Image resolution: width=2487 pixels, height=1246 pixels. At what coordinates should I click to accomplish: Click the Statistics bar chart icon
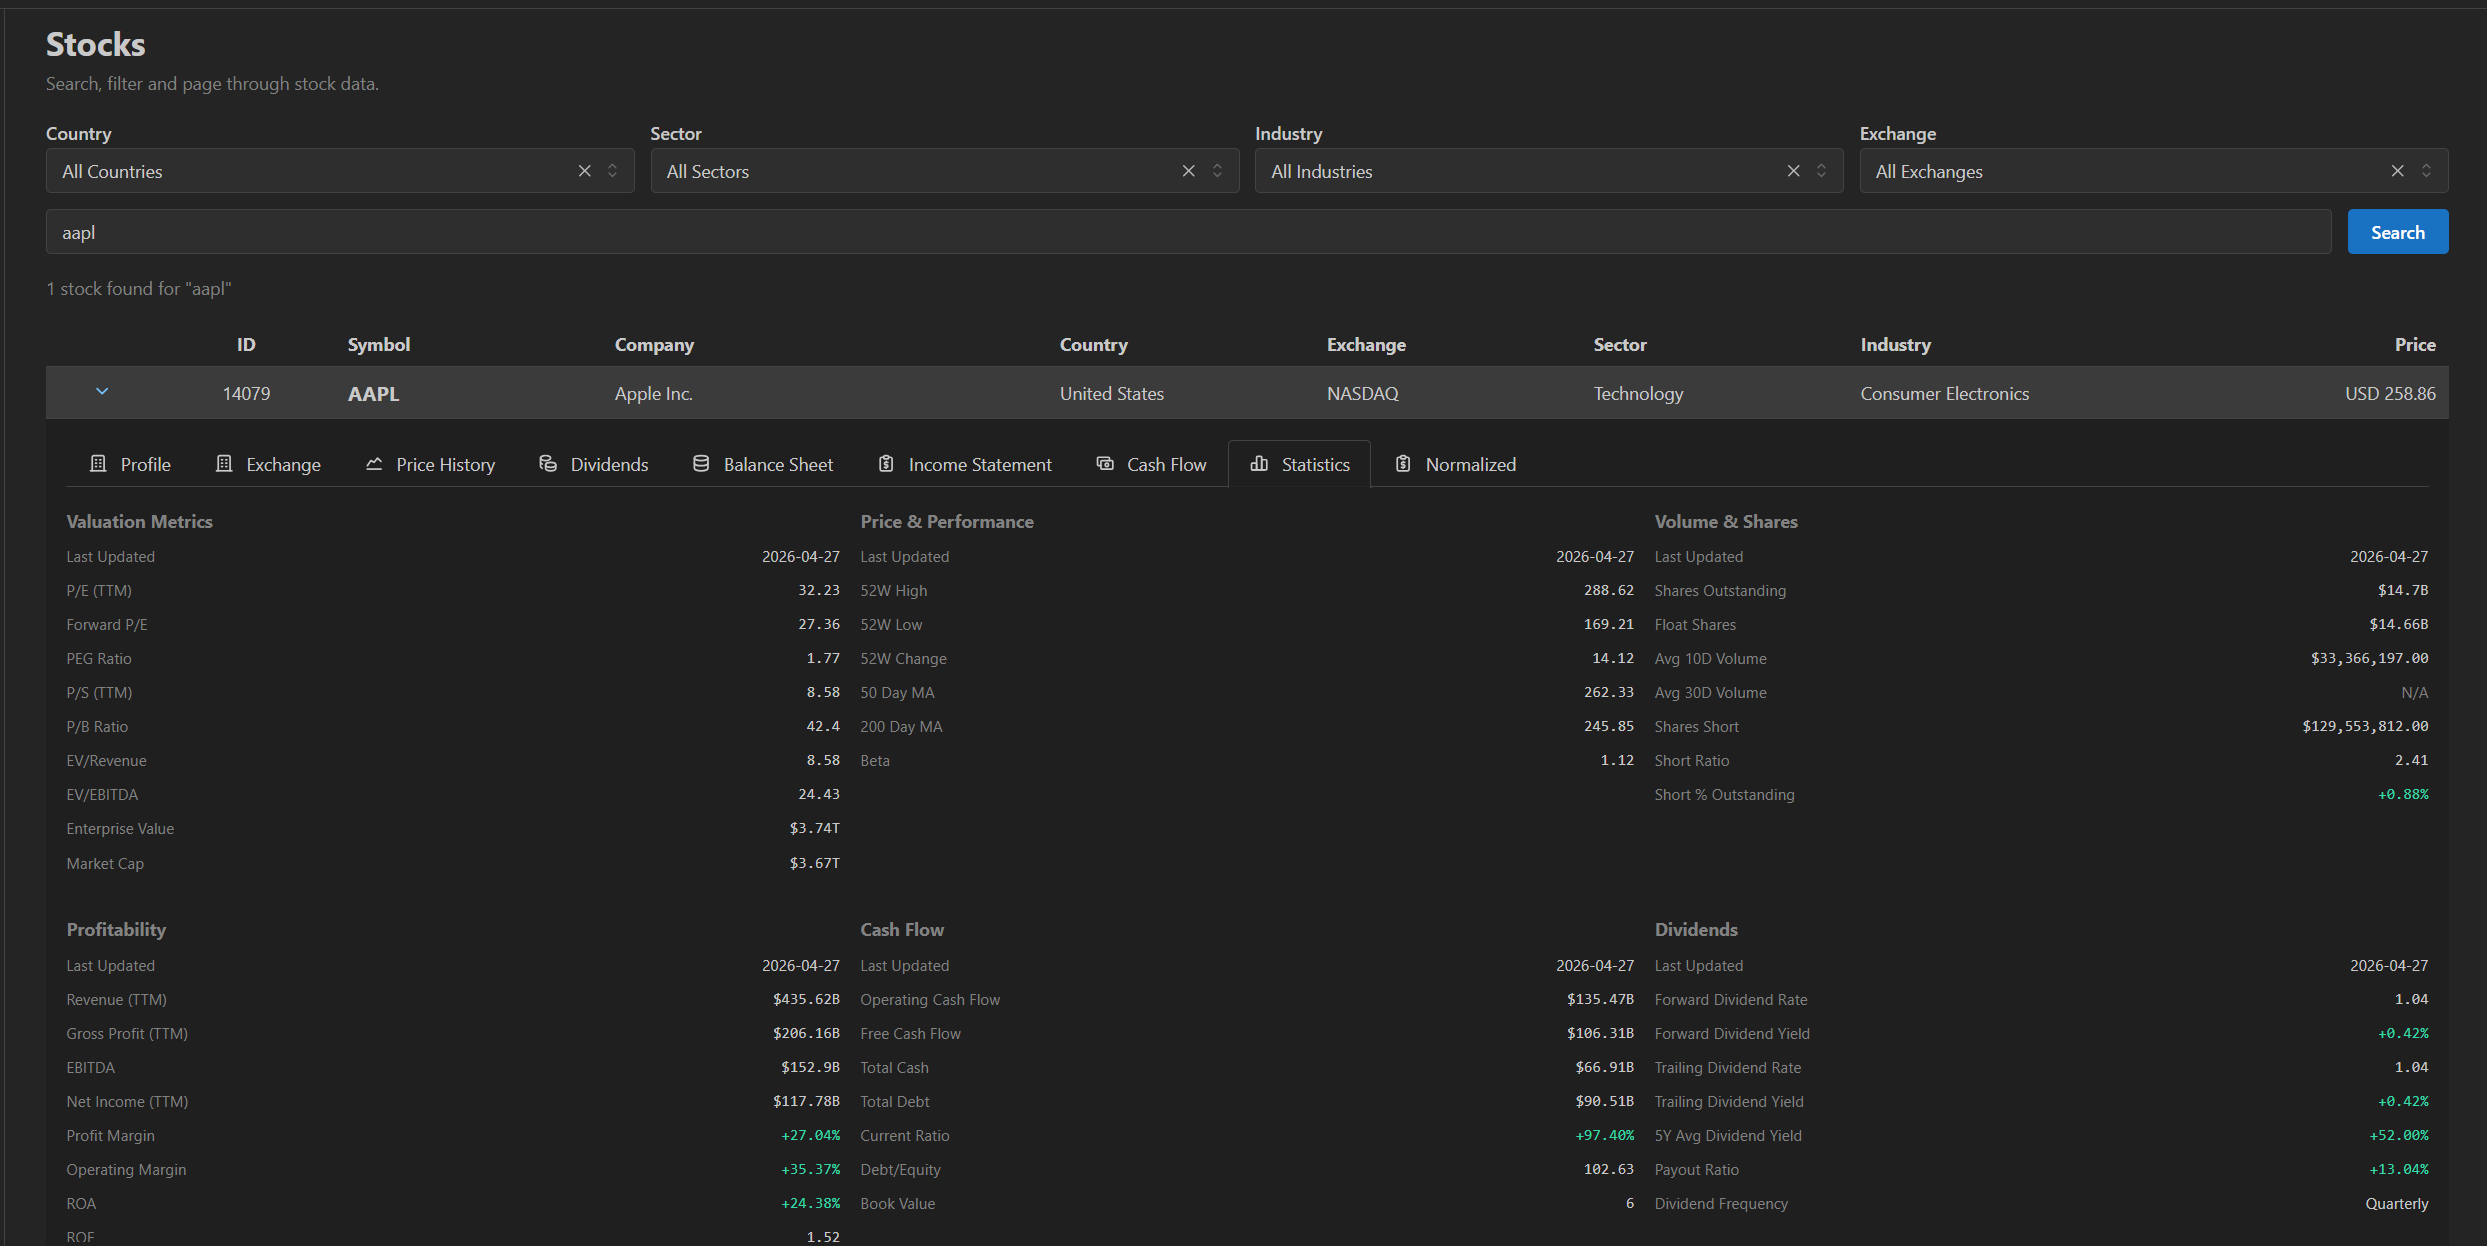1259,464
